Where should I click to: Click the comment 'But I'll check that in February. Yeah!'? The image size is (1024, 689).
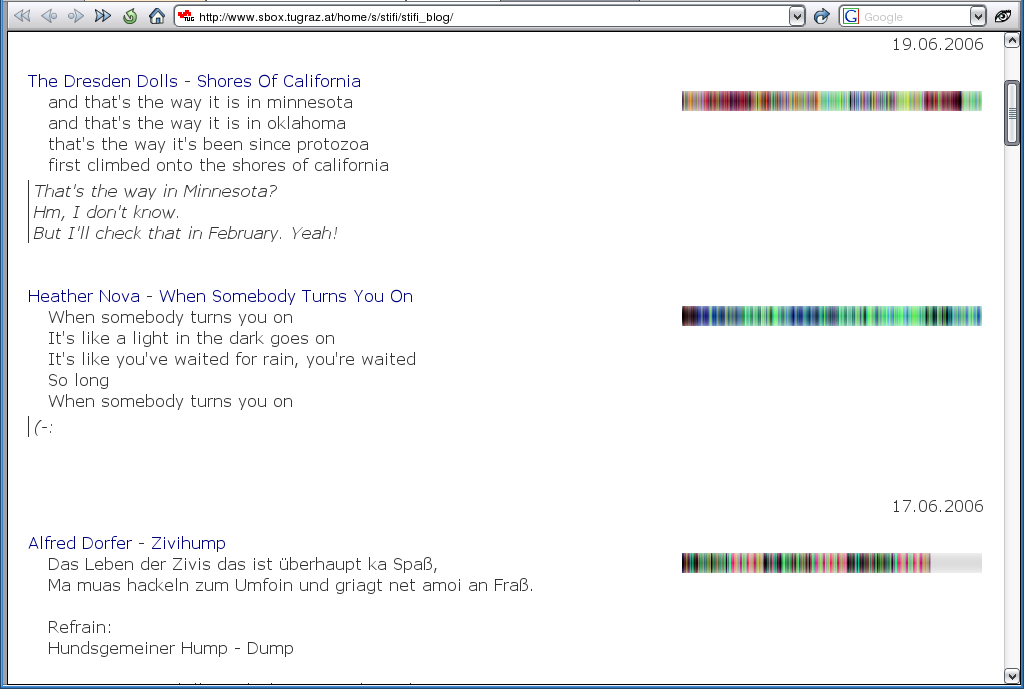click(x=185, y=233)
